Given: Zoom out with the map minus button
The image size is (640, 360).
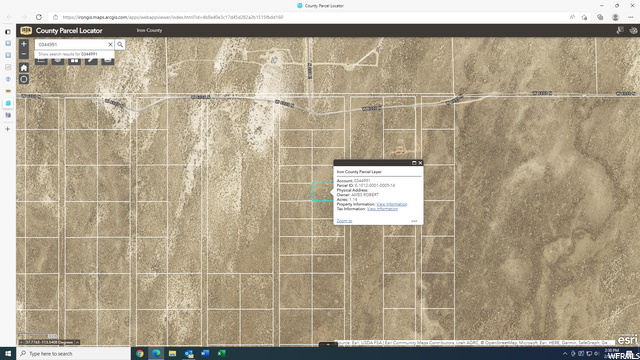Looking at the screenshot, I should click(x=24, y=54).
